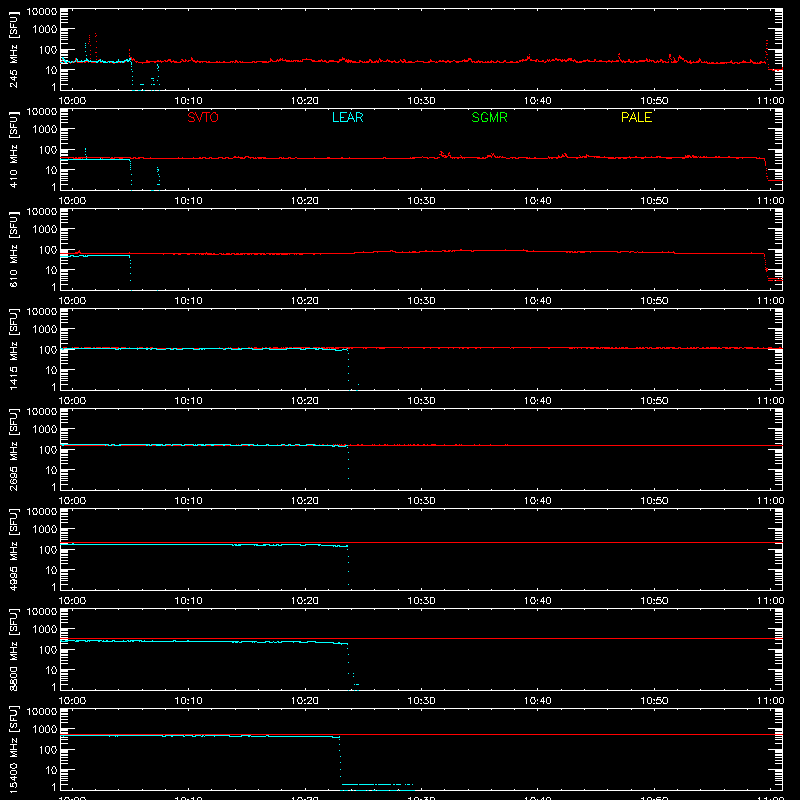The image size is (800, 800).
Task: Click the 10:30 tick label under the 4995 MHz plot
Action: [421, 601]
